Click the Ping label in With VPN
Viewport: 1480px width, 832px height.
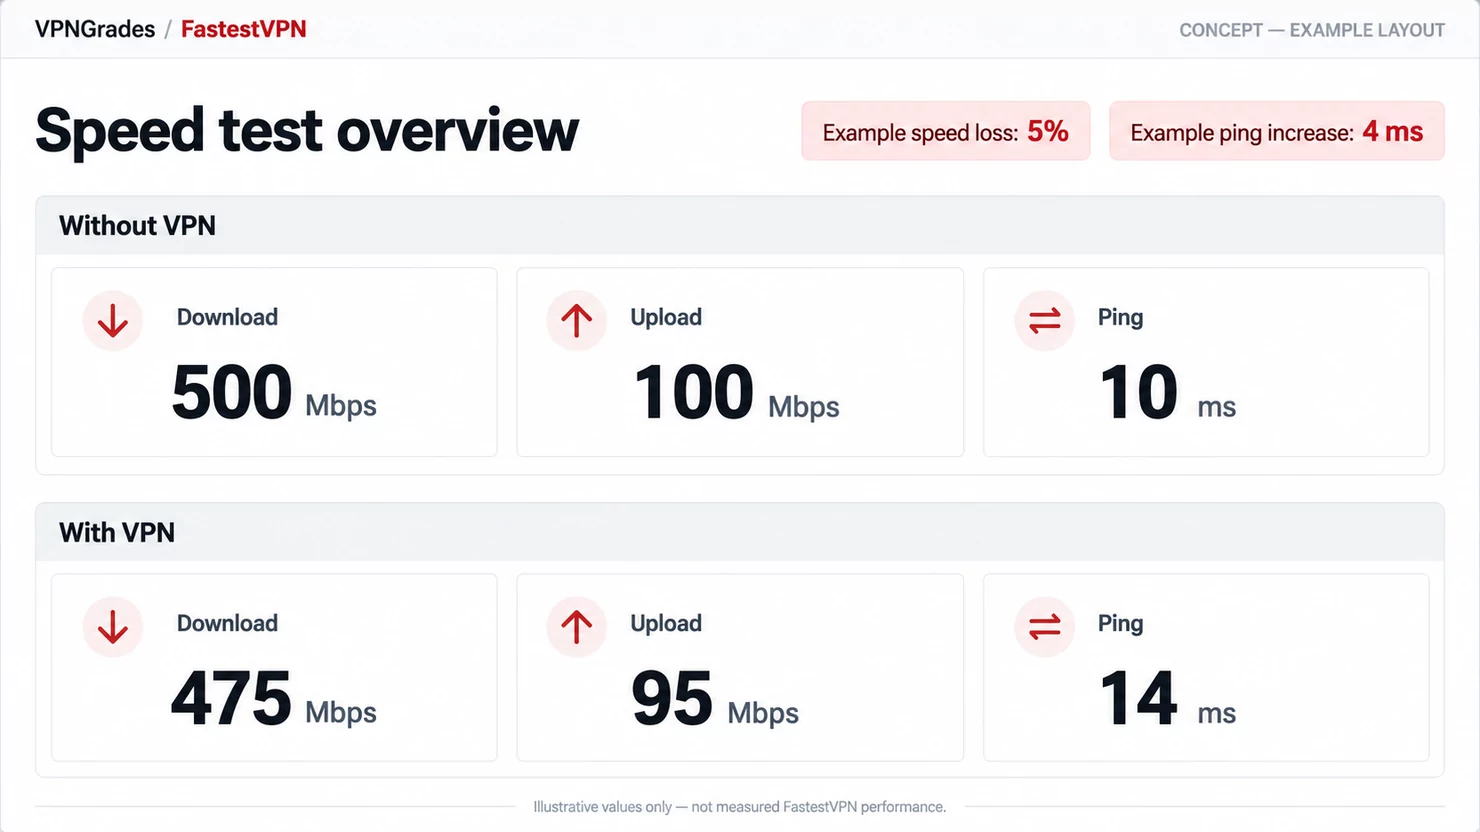pos(1120,624)
